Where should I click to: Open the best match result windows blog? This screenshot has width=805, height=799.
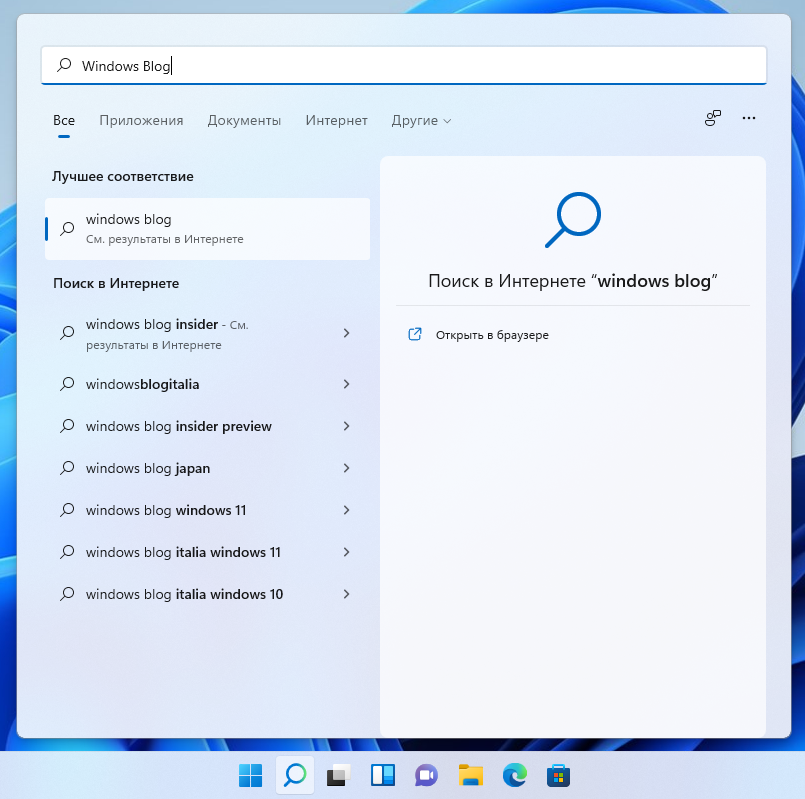pyautogui.click(x=207, y=229)
